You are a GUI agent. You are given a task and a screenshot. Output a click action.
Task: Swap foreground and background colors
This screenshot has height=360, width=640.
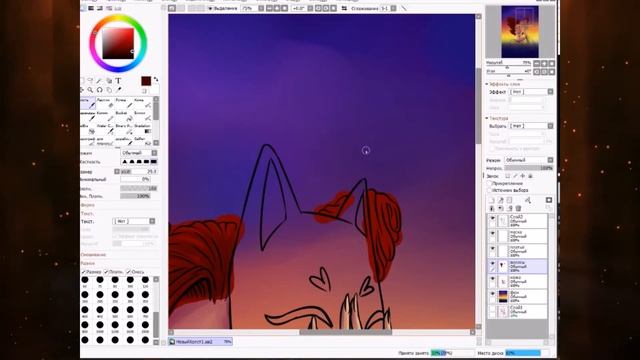point(156,79)
